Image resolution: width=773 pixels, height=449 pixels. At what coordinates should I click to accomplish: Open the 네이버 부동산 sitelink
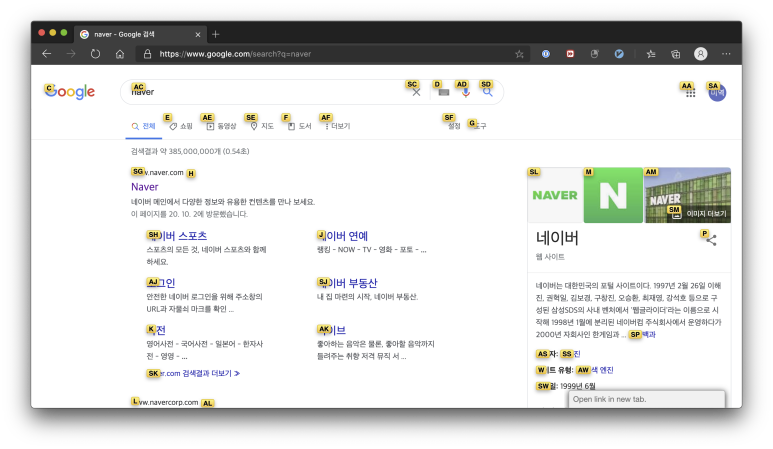(347, 283)
